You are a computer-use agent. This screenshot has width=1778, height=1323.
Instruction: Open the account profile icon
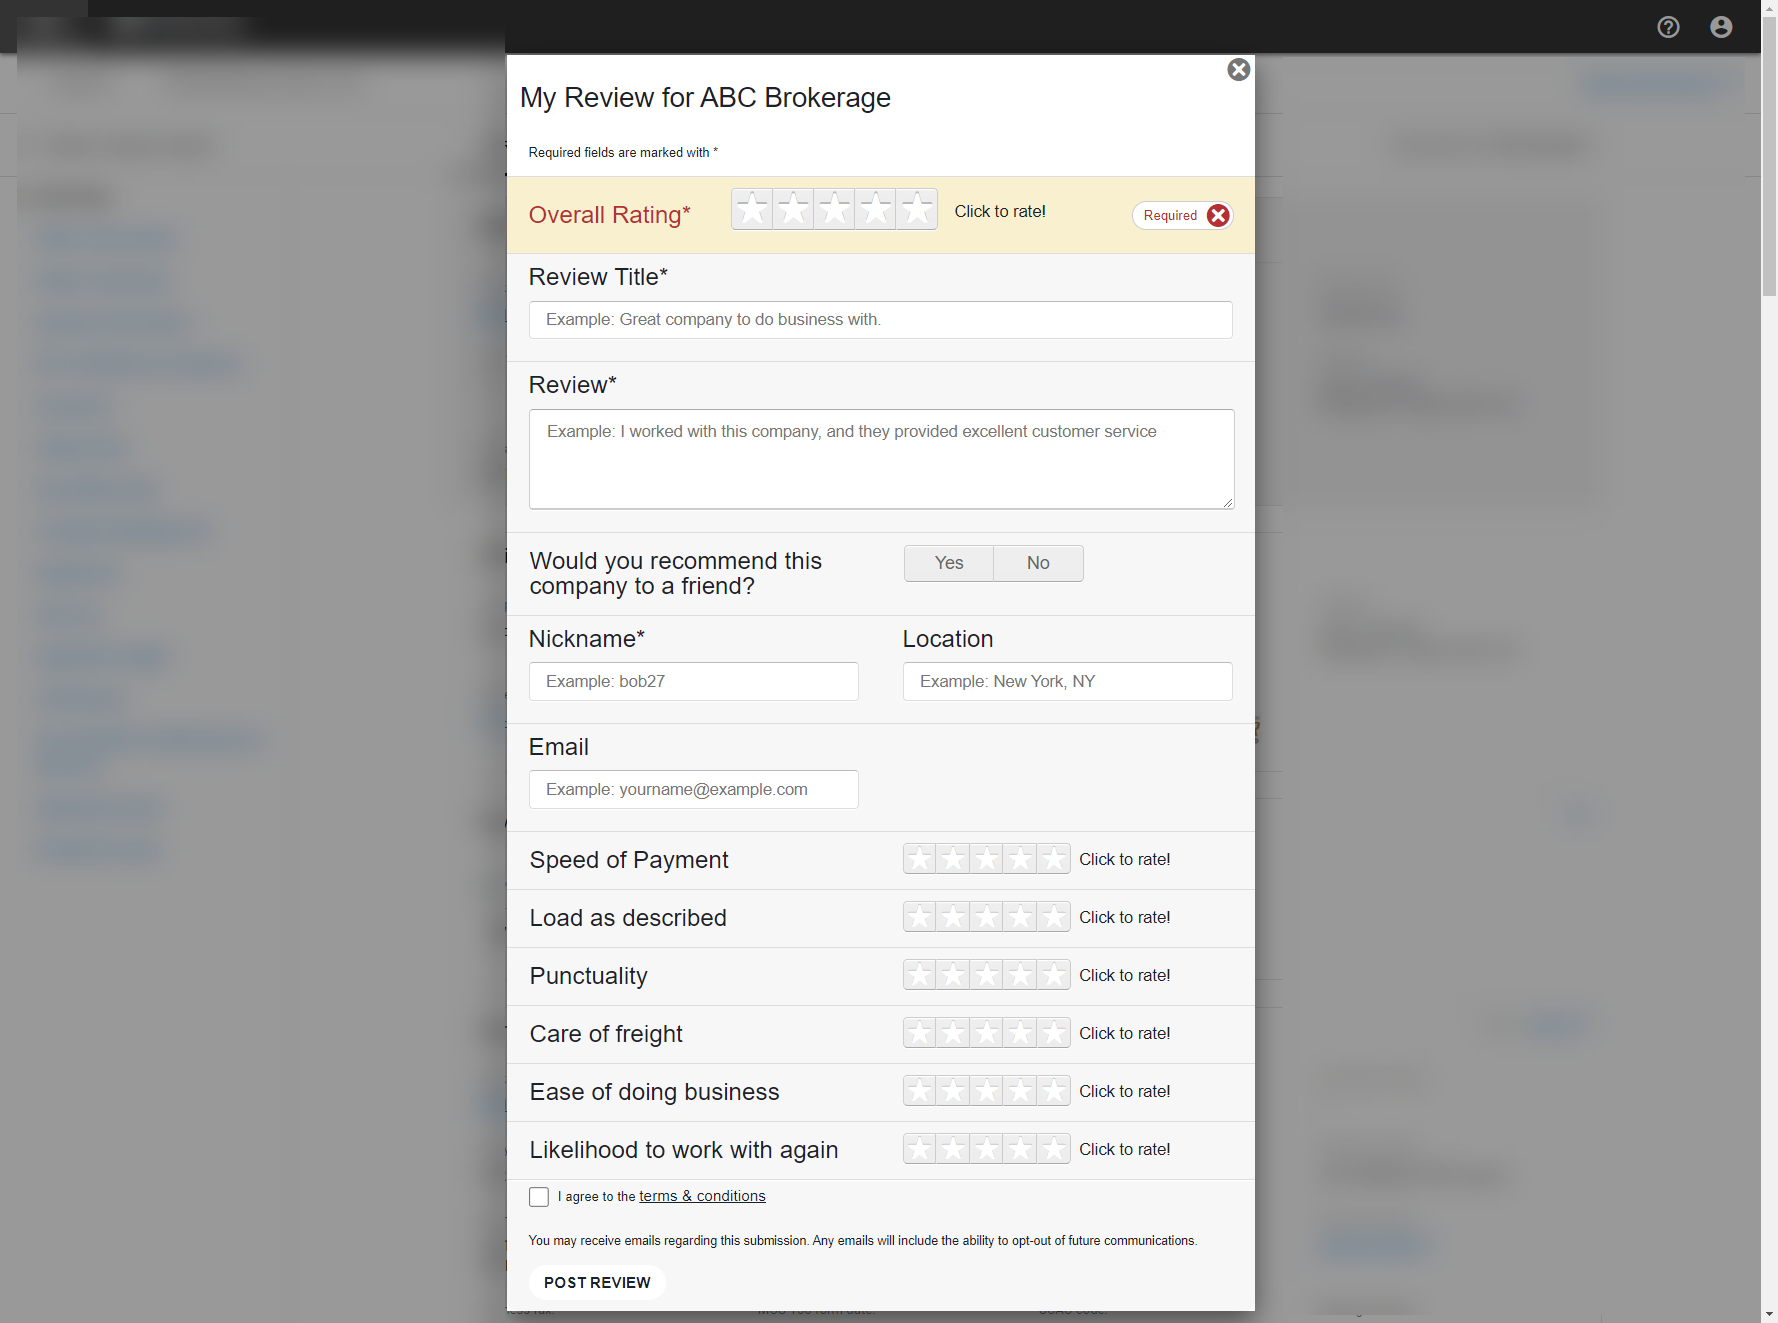tap(1722, 27)
